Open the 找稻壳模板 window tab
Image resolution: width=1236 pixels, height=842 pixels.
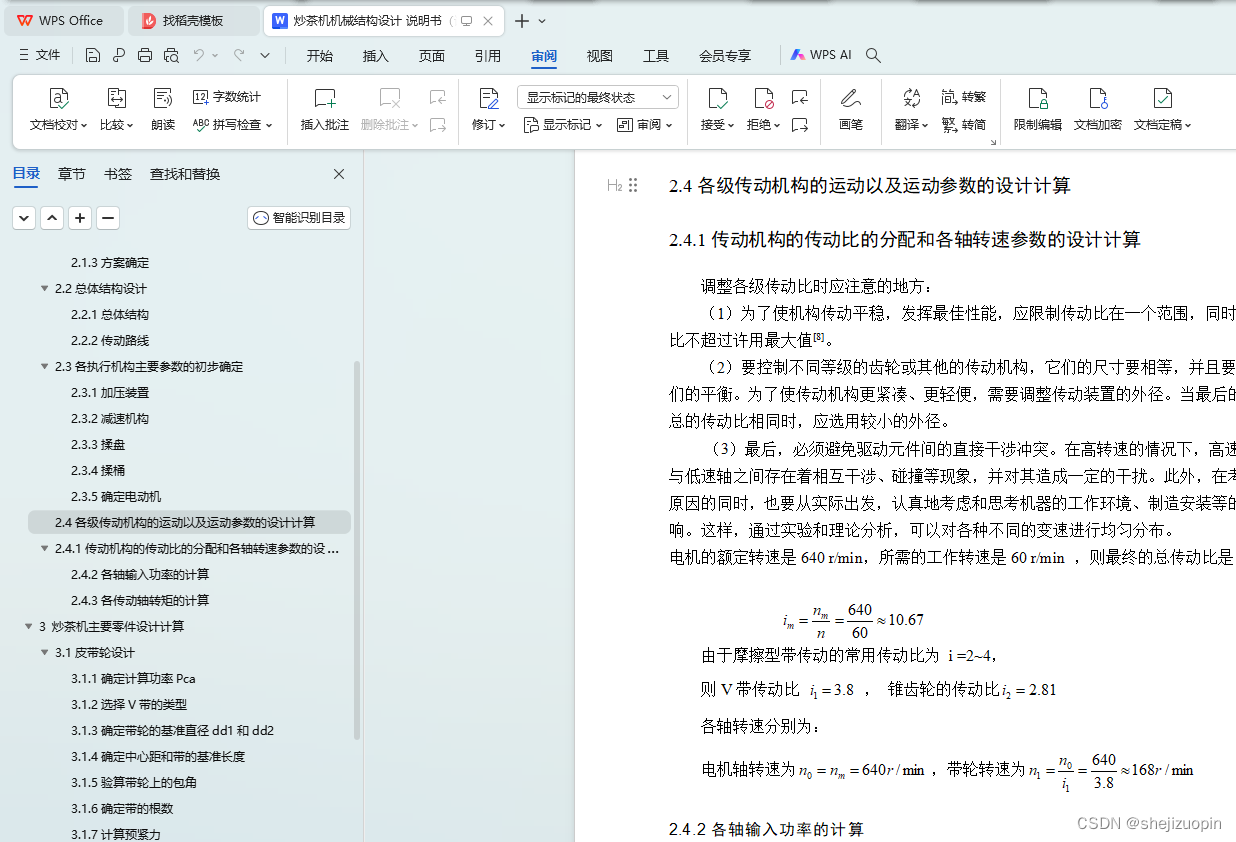194,20
